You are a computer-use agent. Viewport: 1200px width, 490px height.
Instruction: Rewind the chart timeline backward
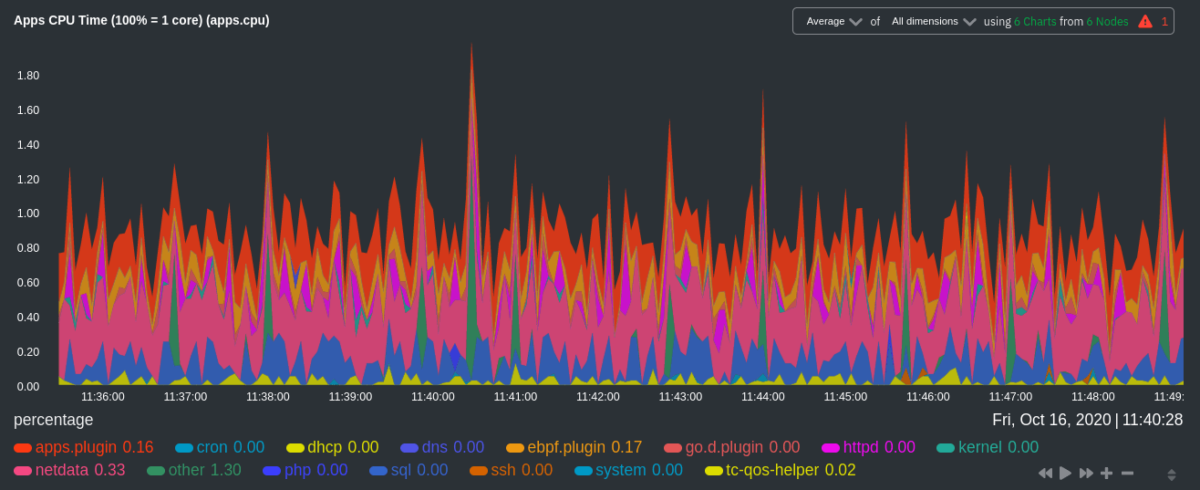[x=1045, y=473]
